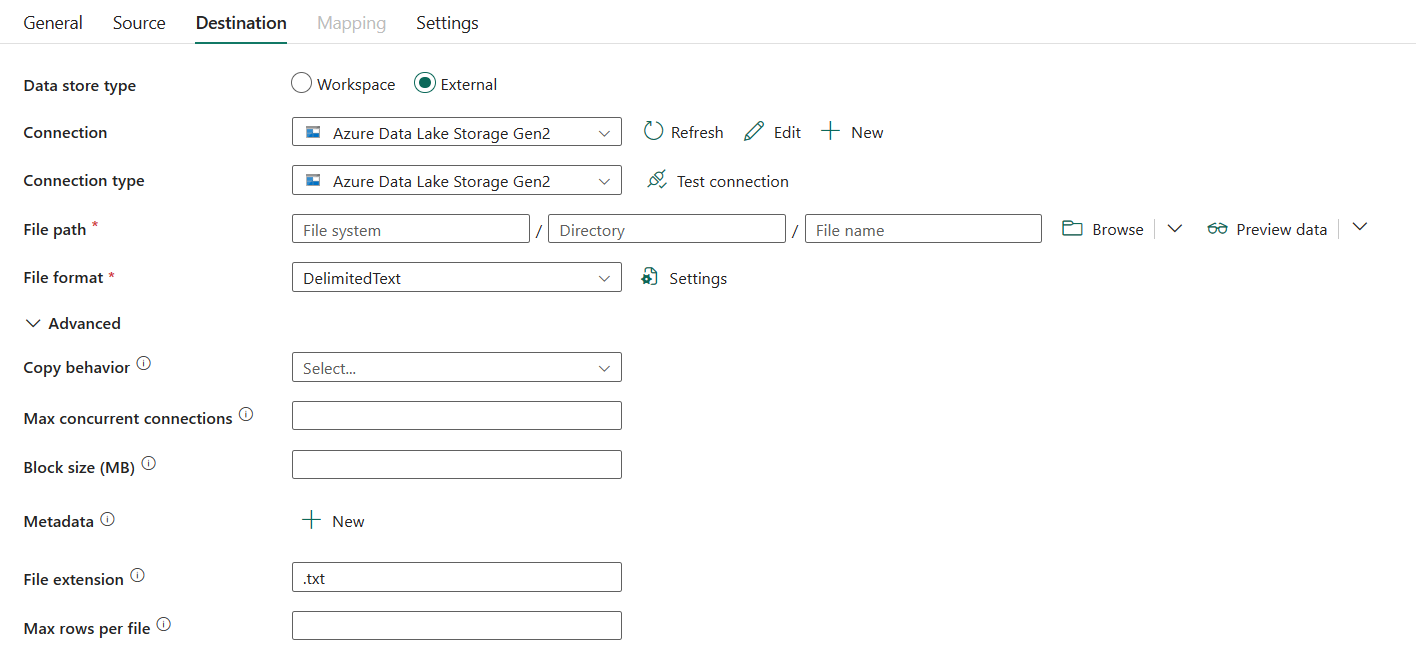
Task: Click the Edit connection button label
Action: tap(787, 132)
